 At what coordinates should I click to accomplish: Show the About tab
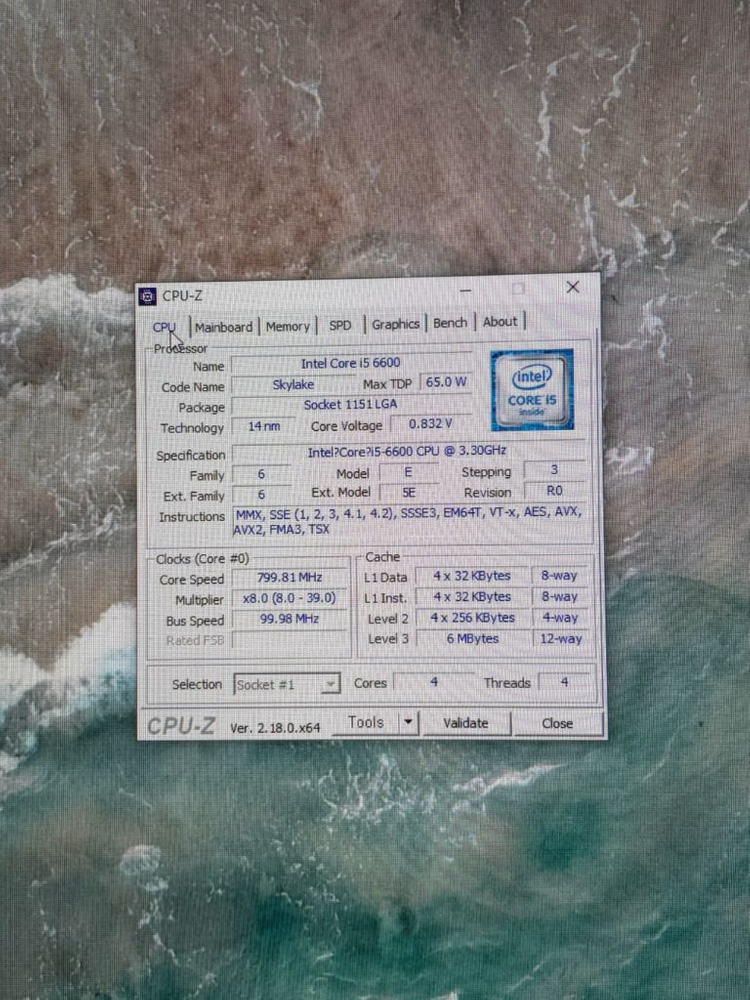coord(500,321)
